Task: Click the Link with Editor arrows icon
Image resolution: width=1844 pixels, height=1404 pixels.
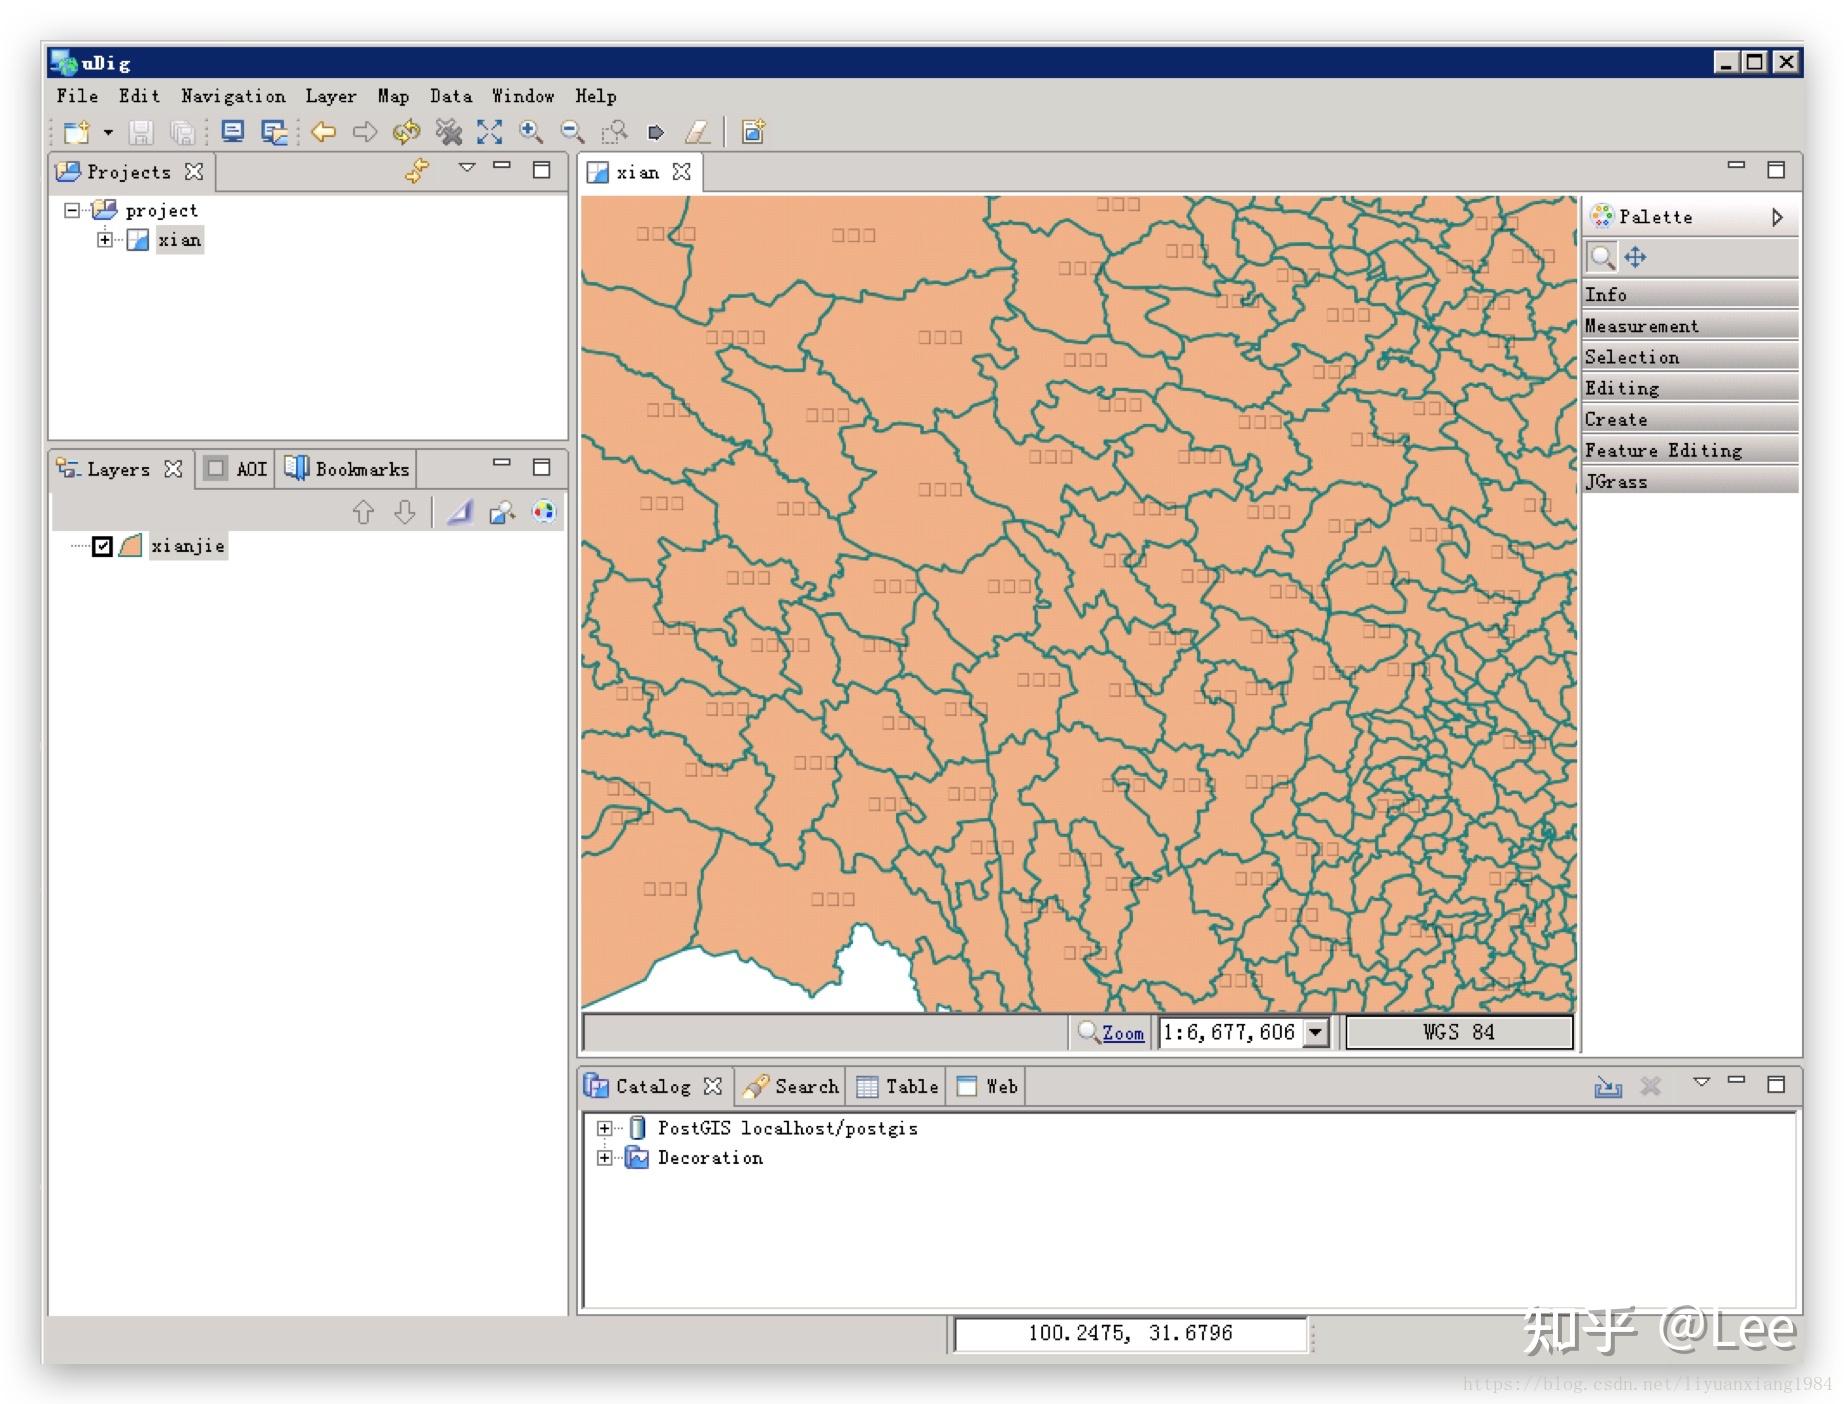Action: click(417, 171)
